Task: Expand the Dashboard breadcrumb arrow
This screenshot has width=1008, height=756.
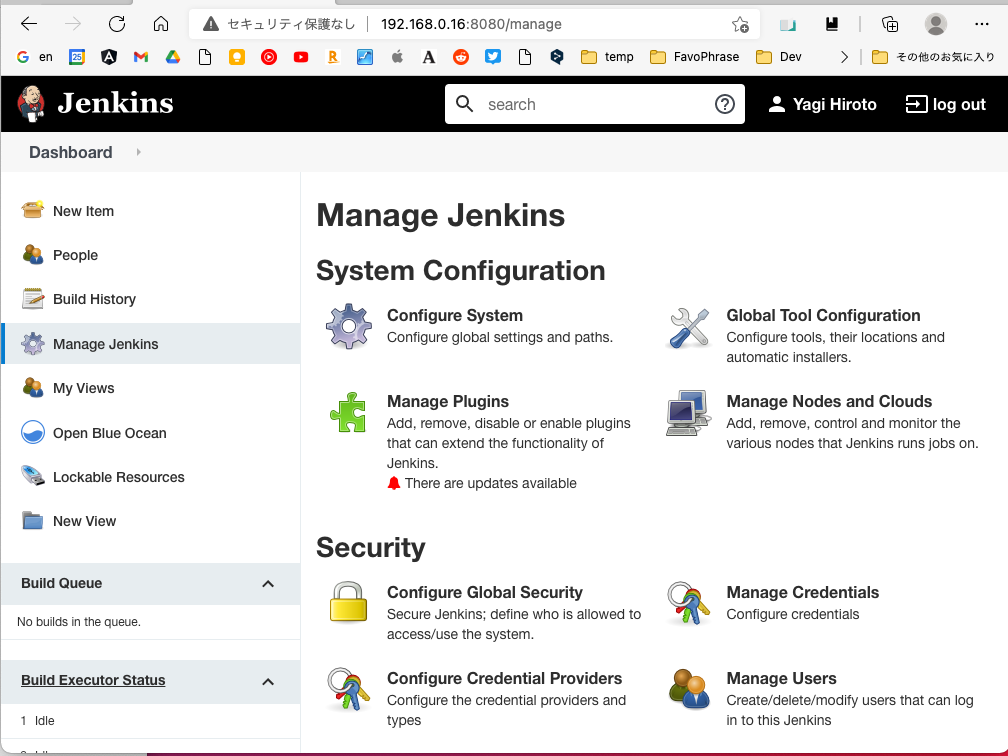Action: (x=138, y=152)
